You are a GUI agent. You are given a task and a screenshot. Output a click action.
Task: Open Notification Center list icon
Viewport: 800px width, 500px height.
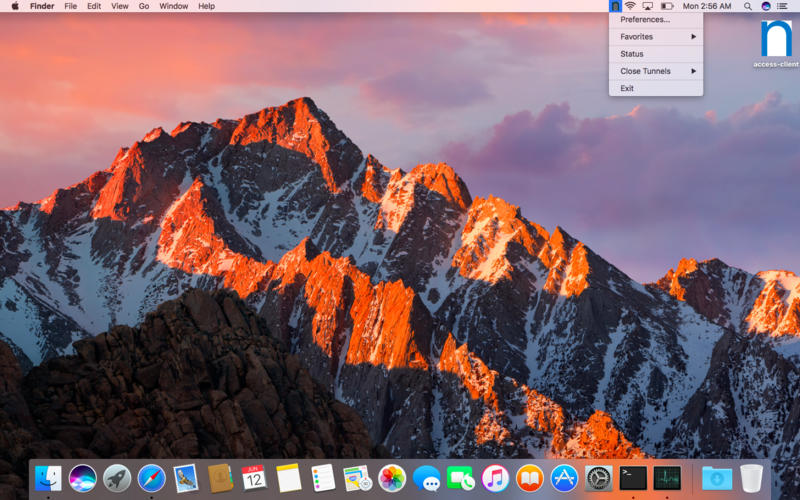783,6
